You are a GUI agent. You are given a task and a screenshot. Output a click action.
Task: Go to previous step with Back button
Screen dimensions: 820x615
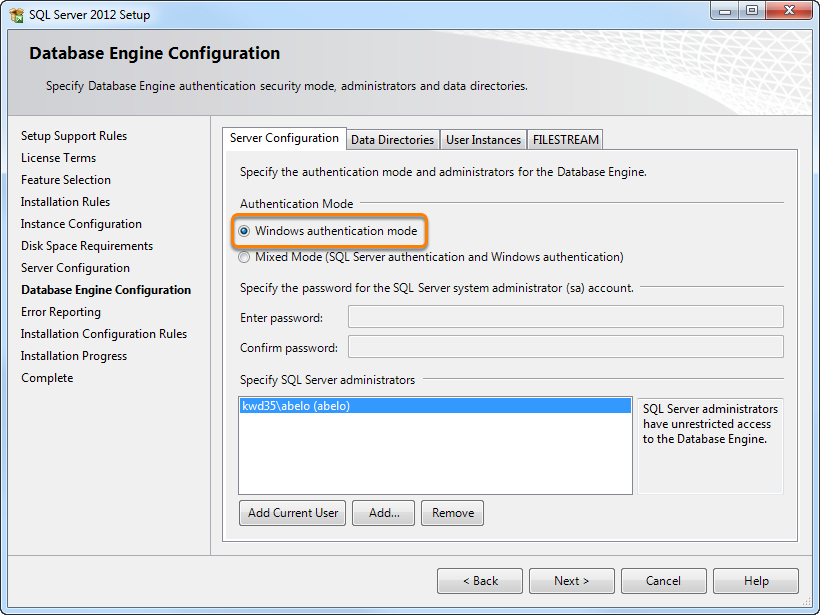tap(480, 581)
